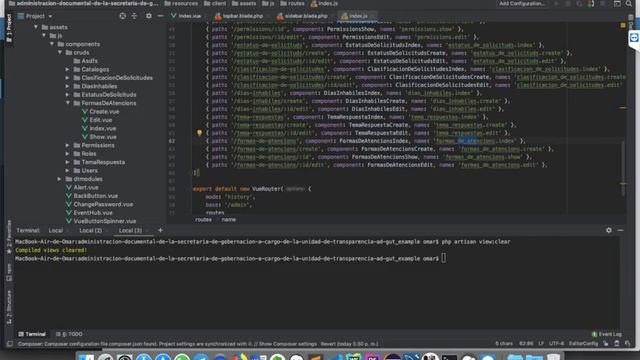Open the 6: TODO tool window
The image size is (640, 360).
(69, 334)
